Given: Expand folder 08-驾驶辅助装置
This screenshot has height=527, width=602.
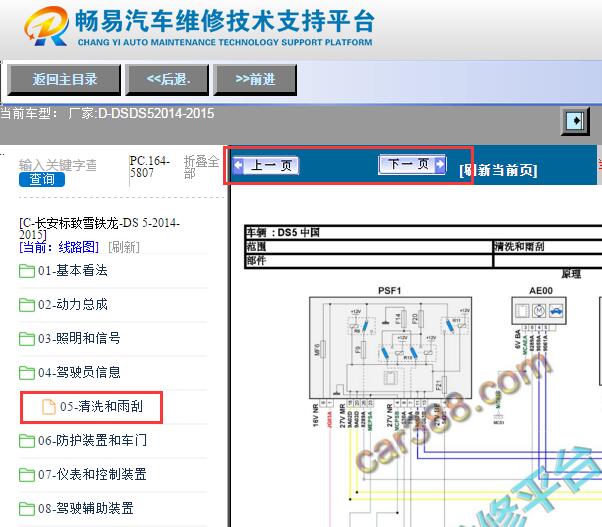Looking at the screenshot, I should pyautogui.click(x=86, y=509).
